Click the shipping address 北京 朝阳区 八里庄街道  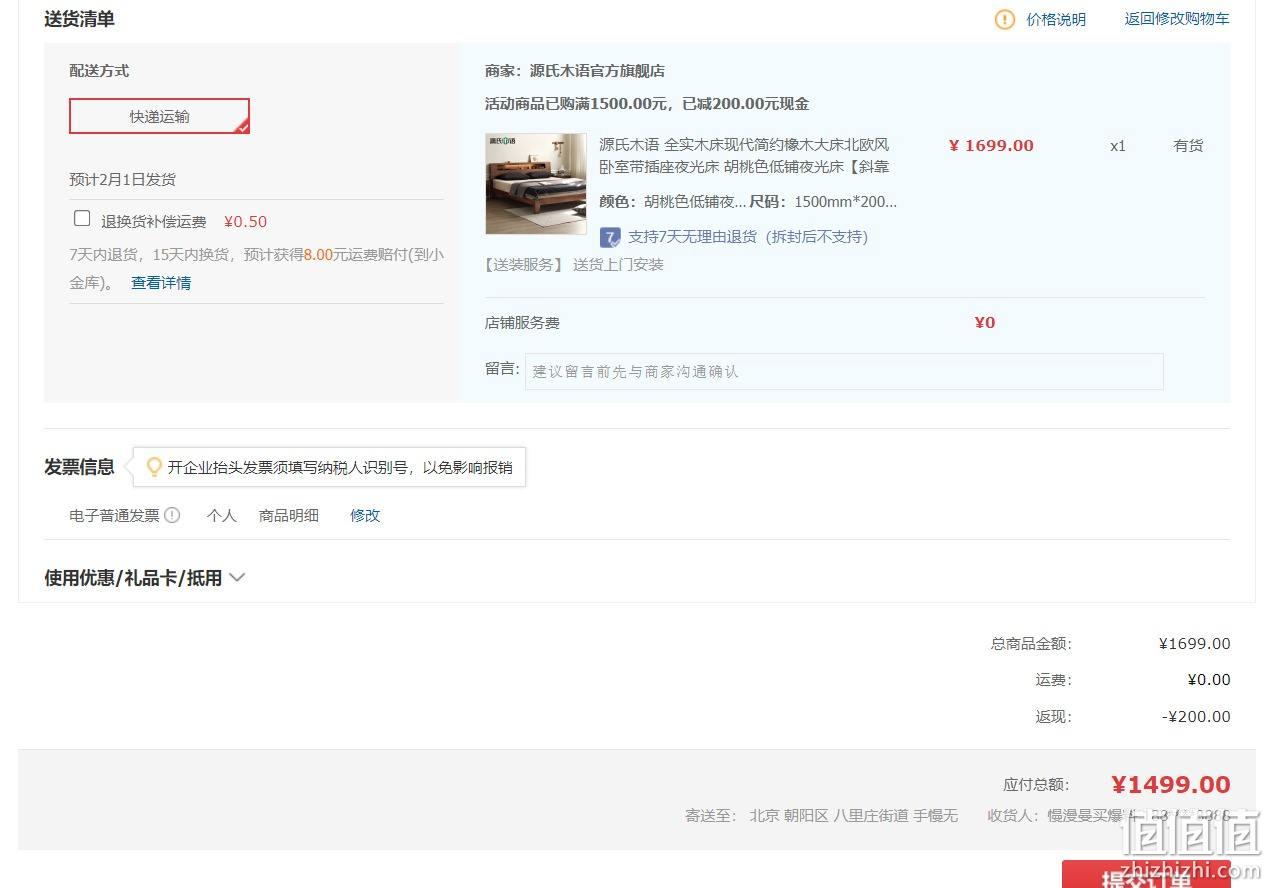(829, 816)
